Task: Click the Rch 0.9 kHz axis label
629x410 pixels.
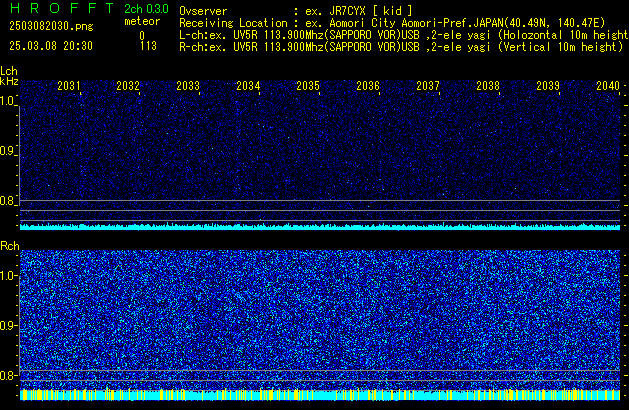Action: [8, 325]
